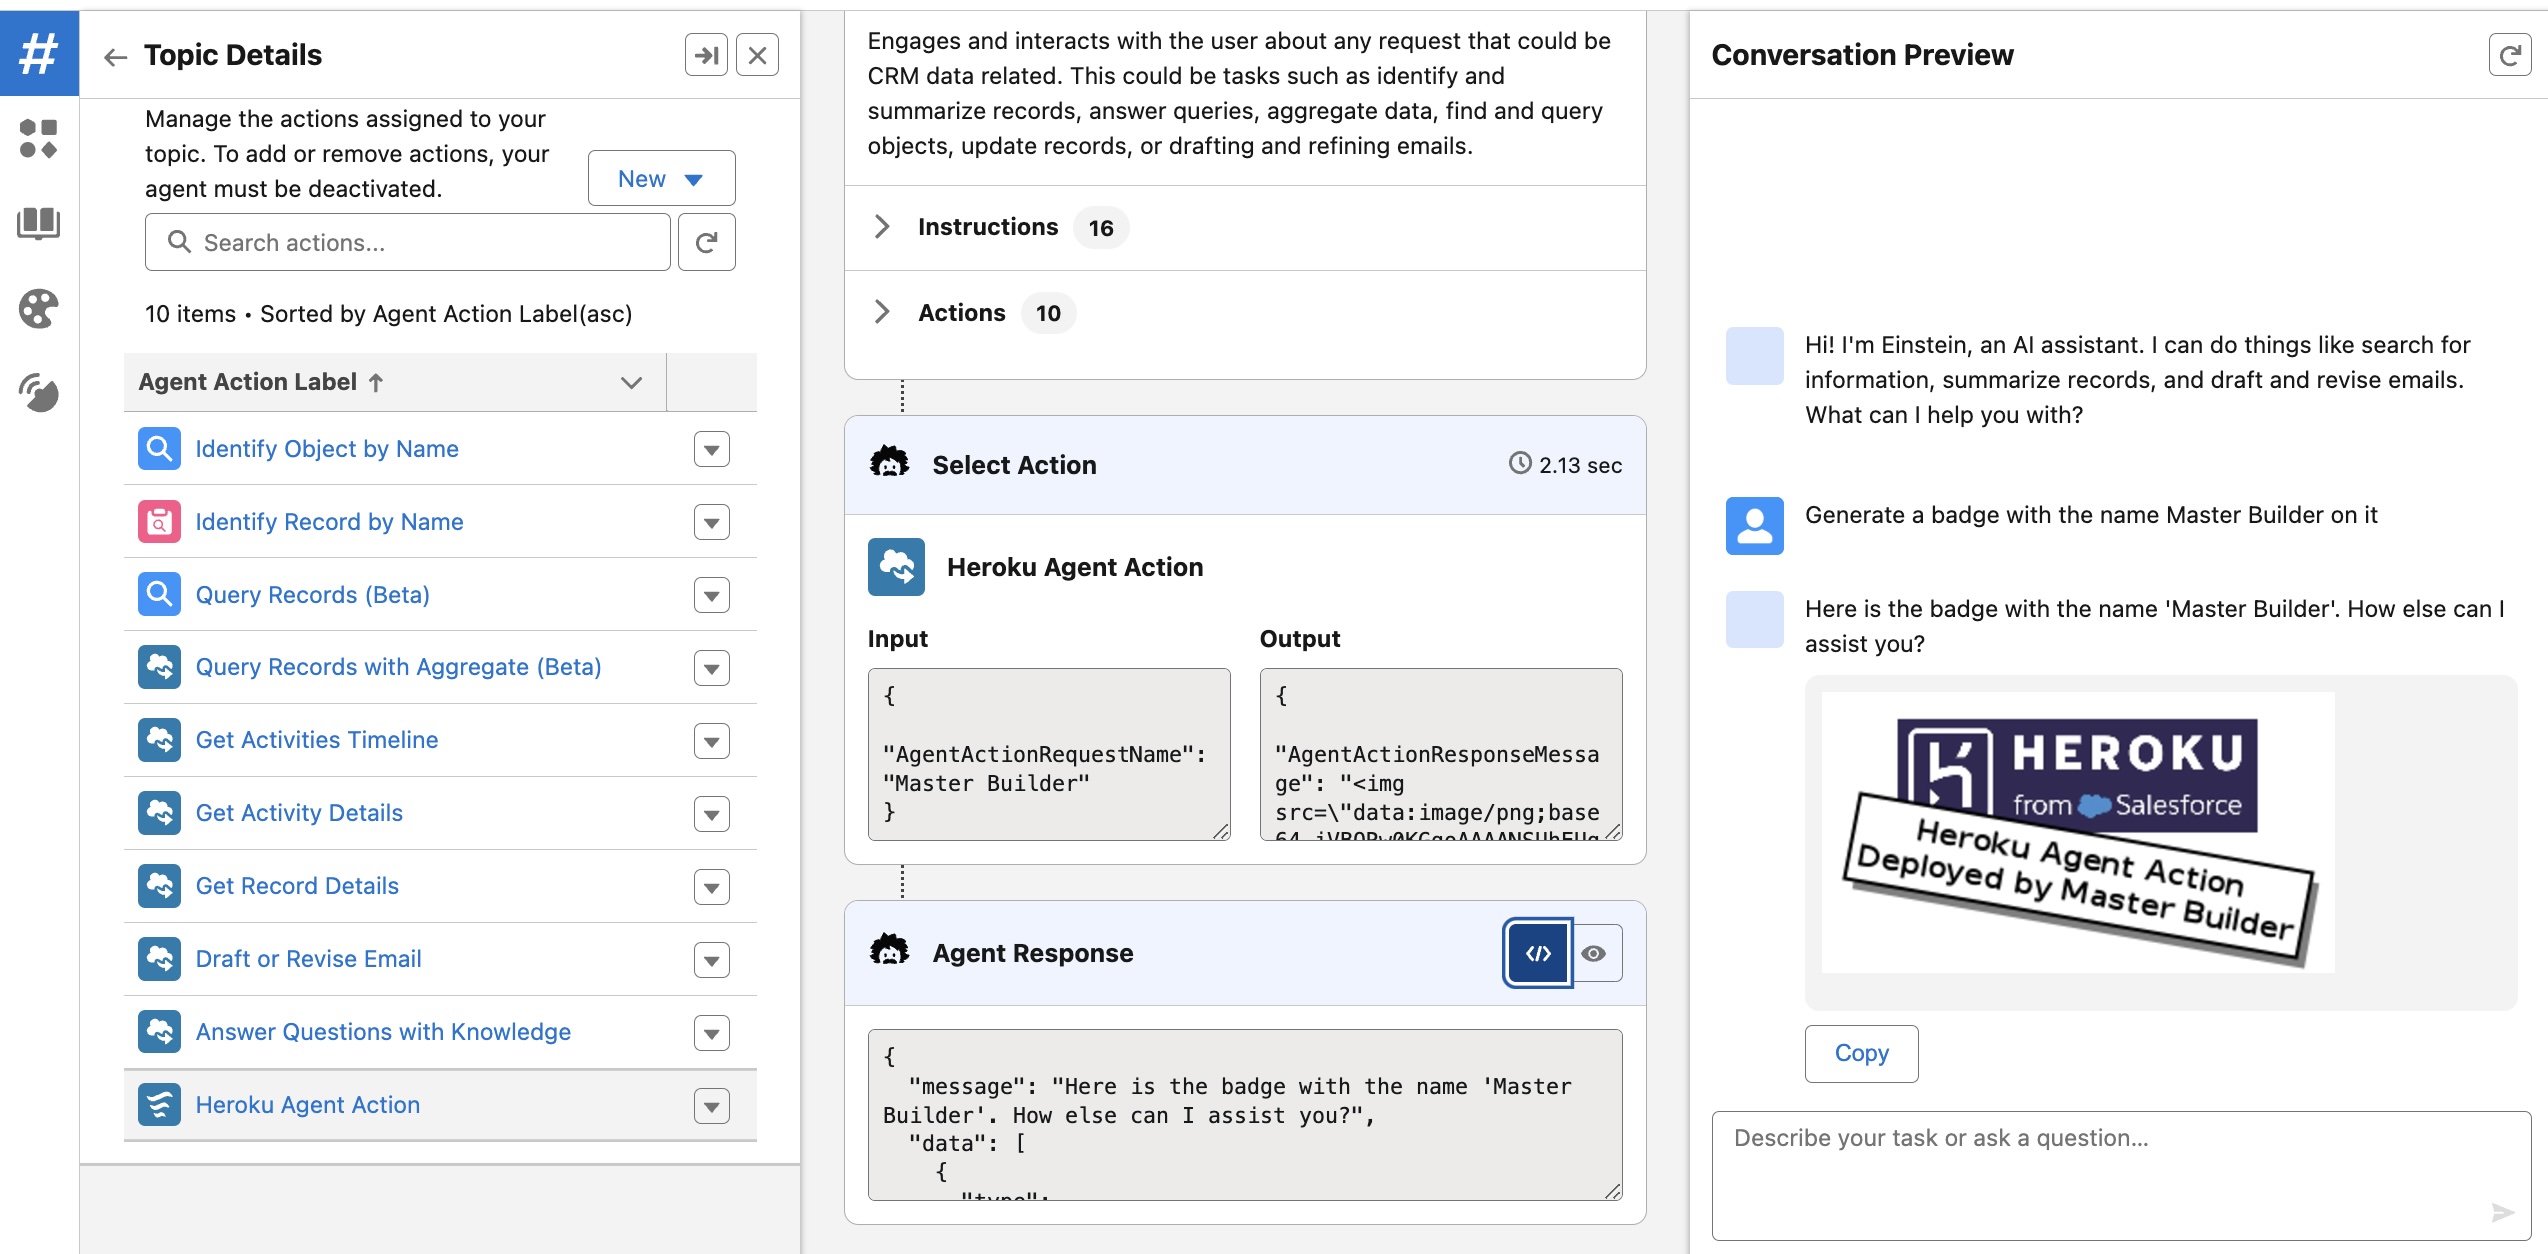Click the Heroku Agent Action card icon
2548x1254 pixels.
click(x=896, y=567)
